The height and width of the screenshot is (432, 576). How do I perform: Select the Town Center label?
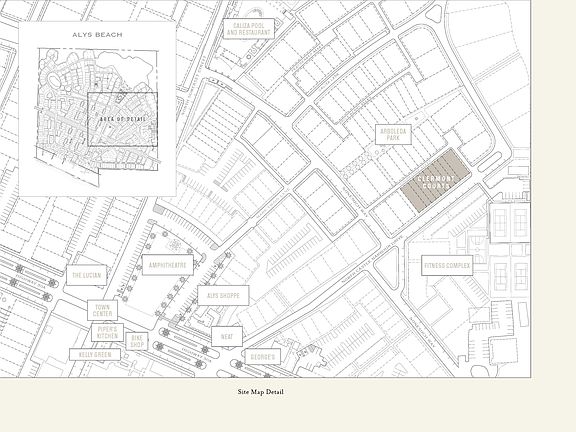coord(102,310)
